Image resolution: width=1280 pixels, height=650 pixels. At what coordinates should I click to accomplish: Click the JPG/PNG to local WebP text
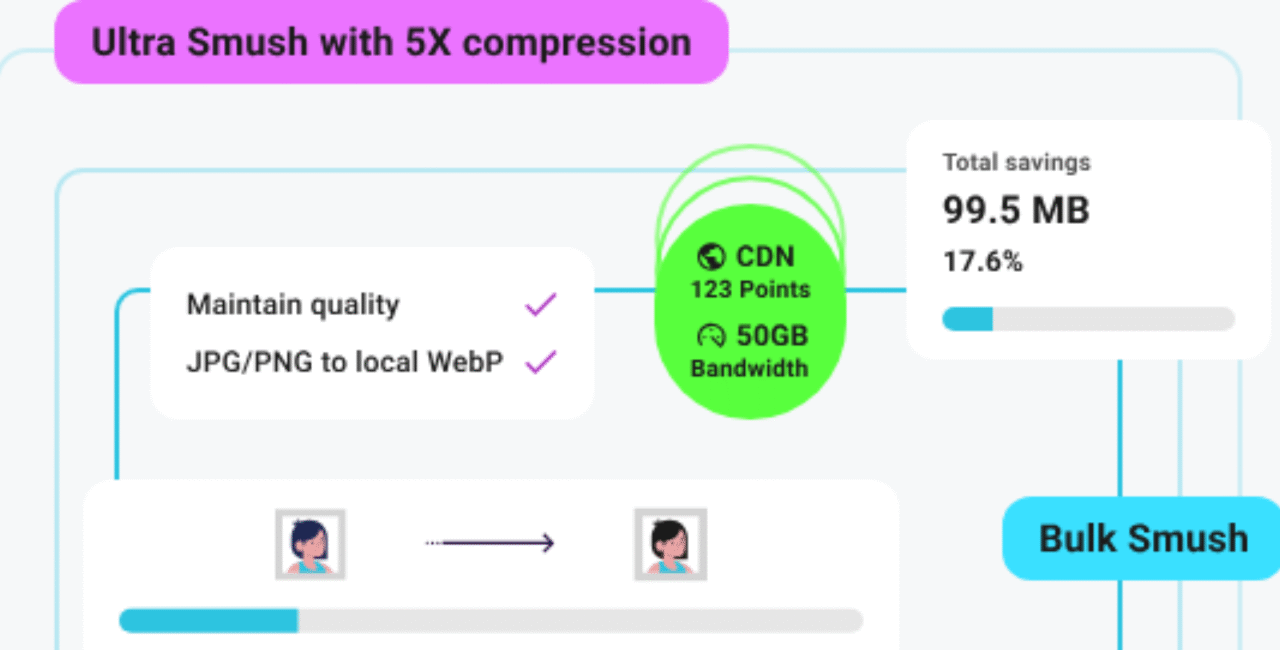345,362
